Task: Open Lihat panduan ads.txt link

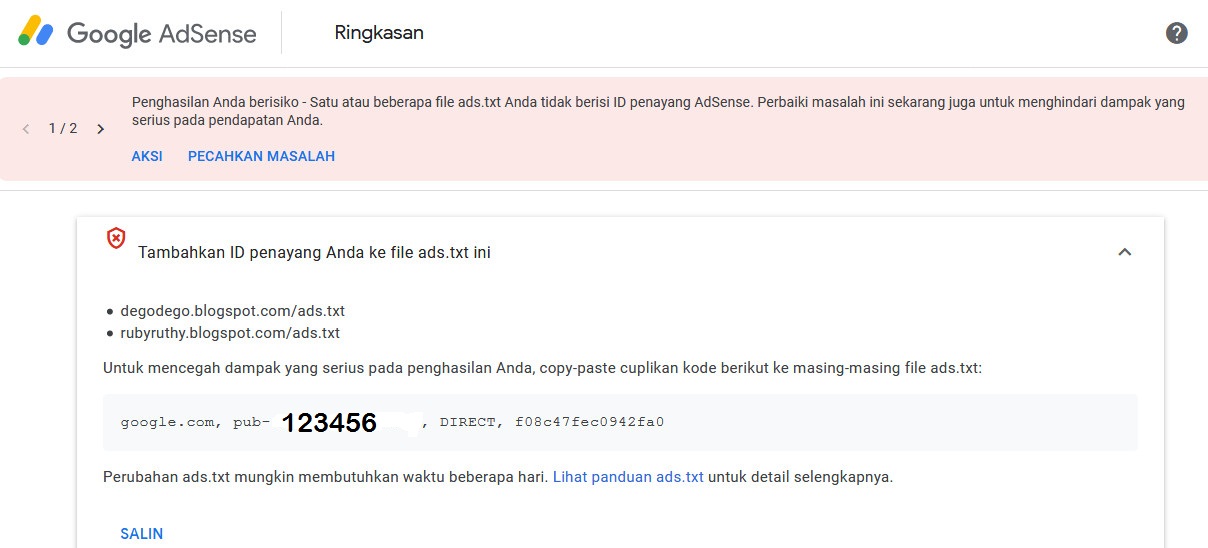Action: [628, 477]
